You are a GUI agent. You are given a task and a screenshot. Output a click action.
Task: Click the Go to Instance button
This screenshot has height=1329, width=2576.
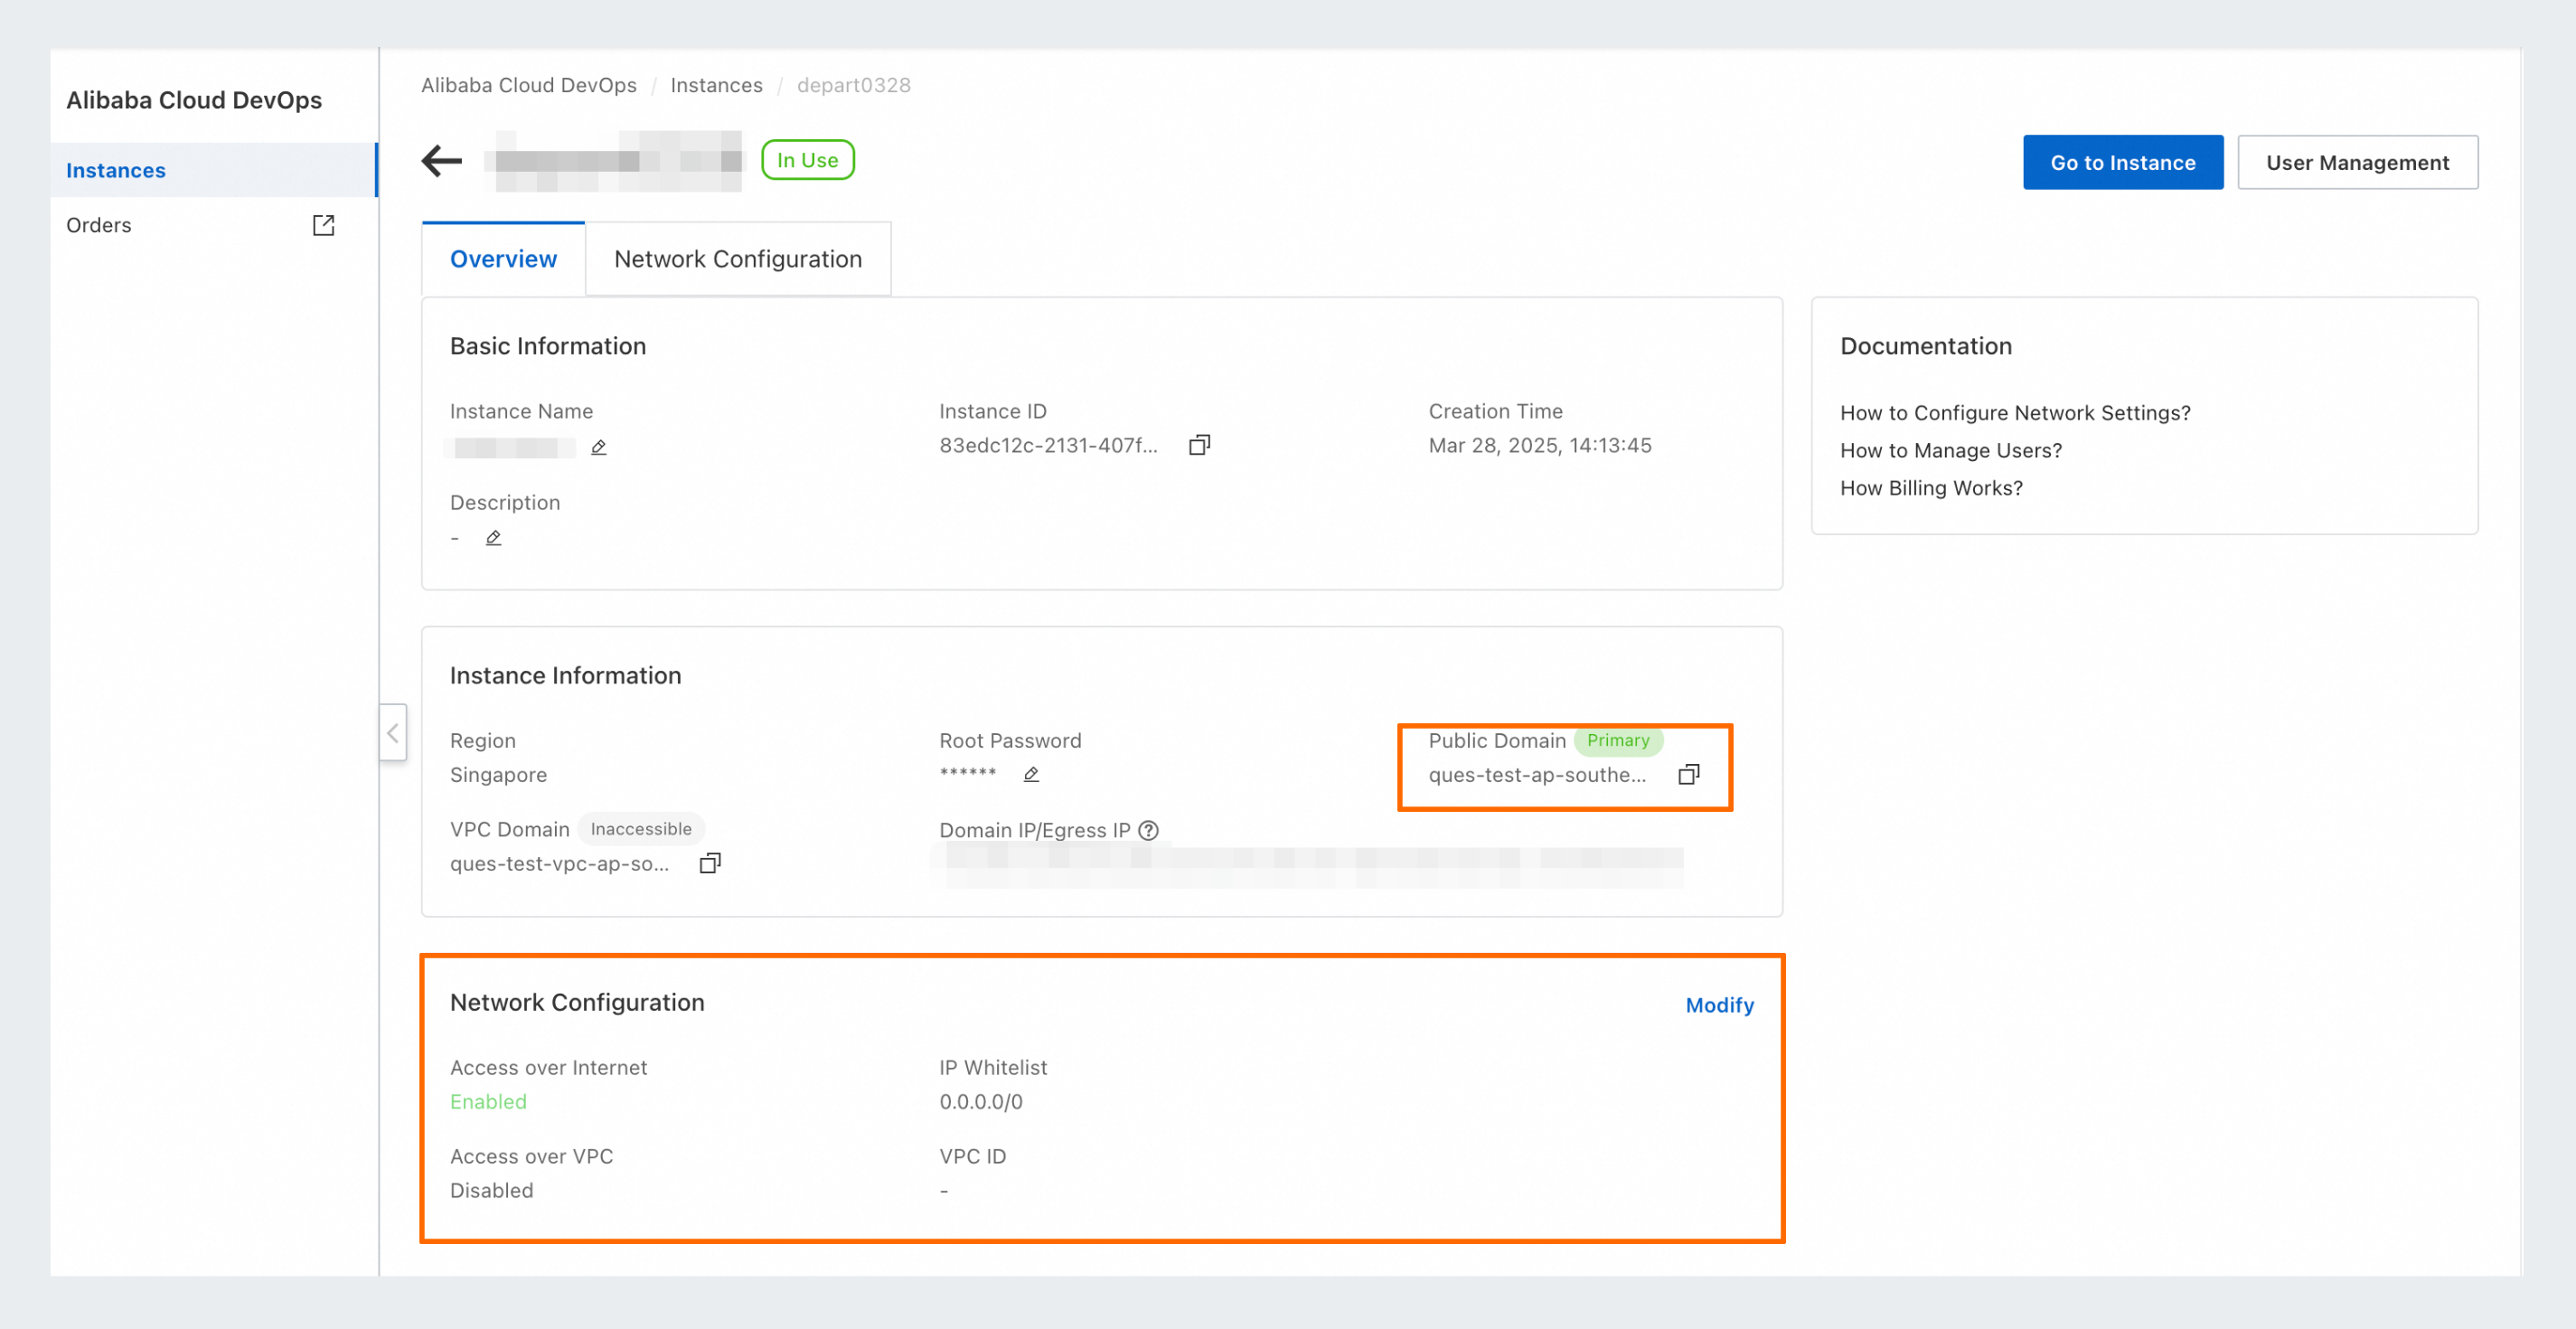[2123, 162]
